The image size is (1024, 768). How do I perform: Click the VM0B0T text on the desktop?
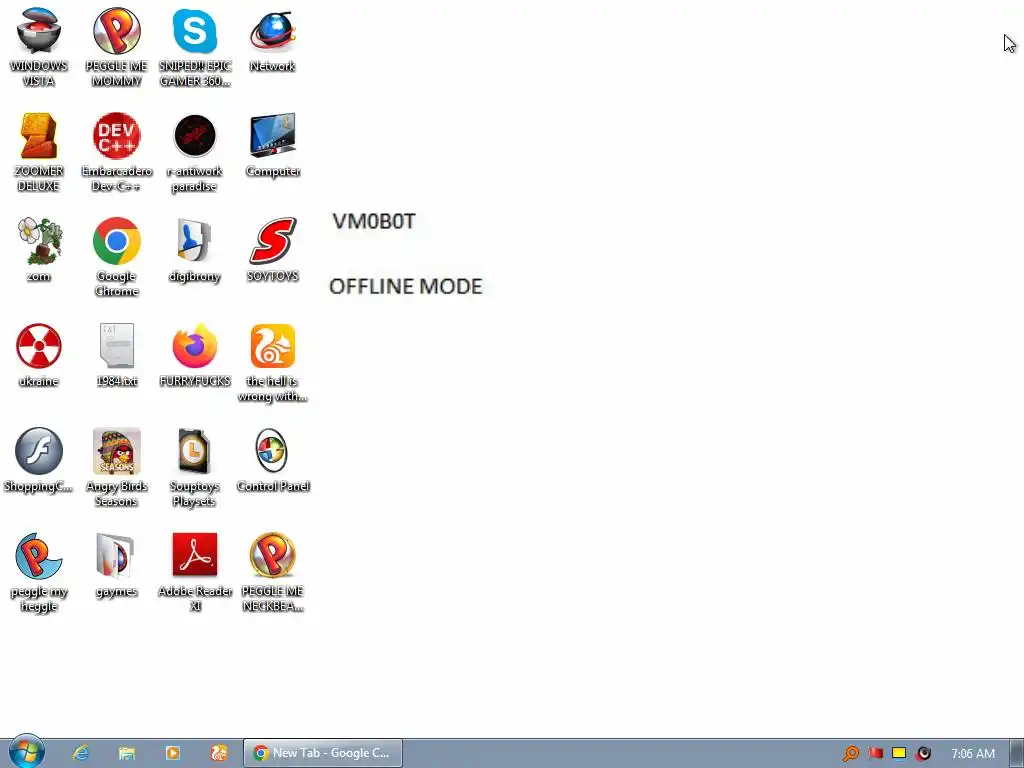coord(374,221)
